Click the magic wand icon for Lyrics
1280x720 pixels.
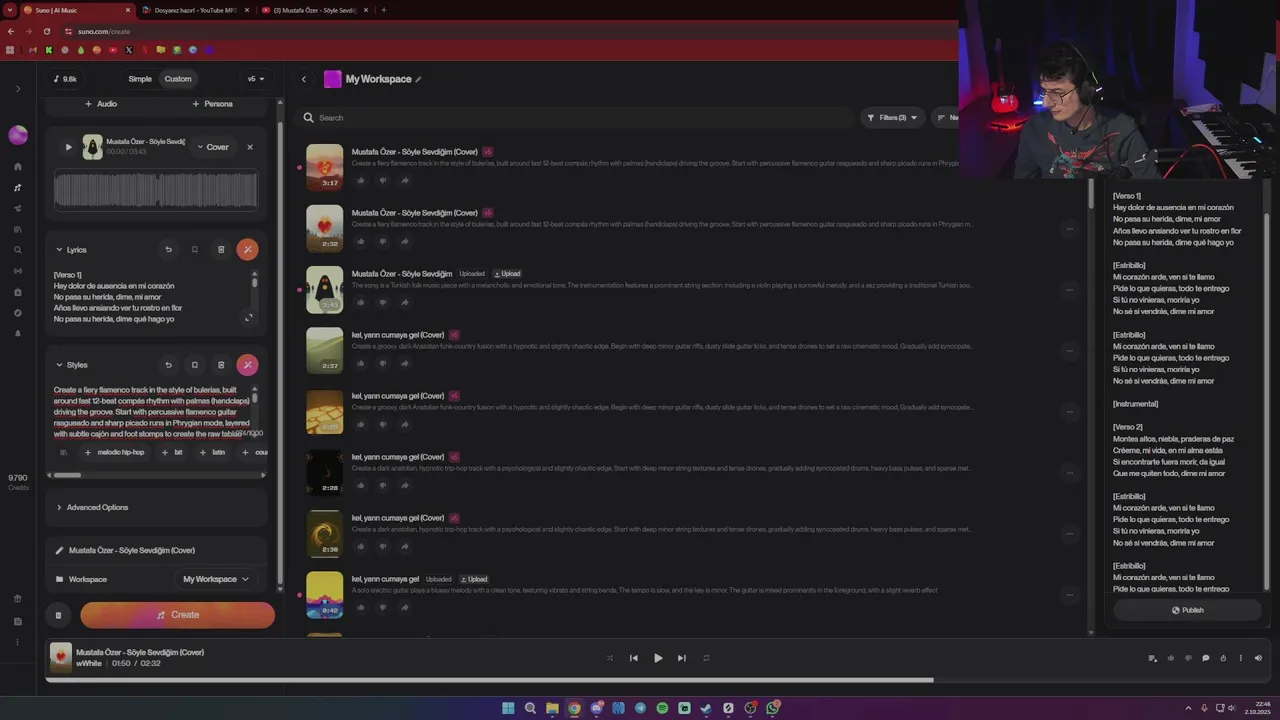247,249
